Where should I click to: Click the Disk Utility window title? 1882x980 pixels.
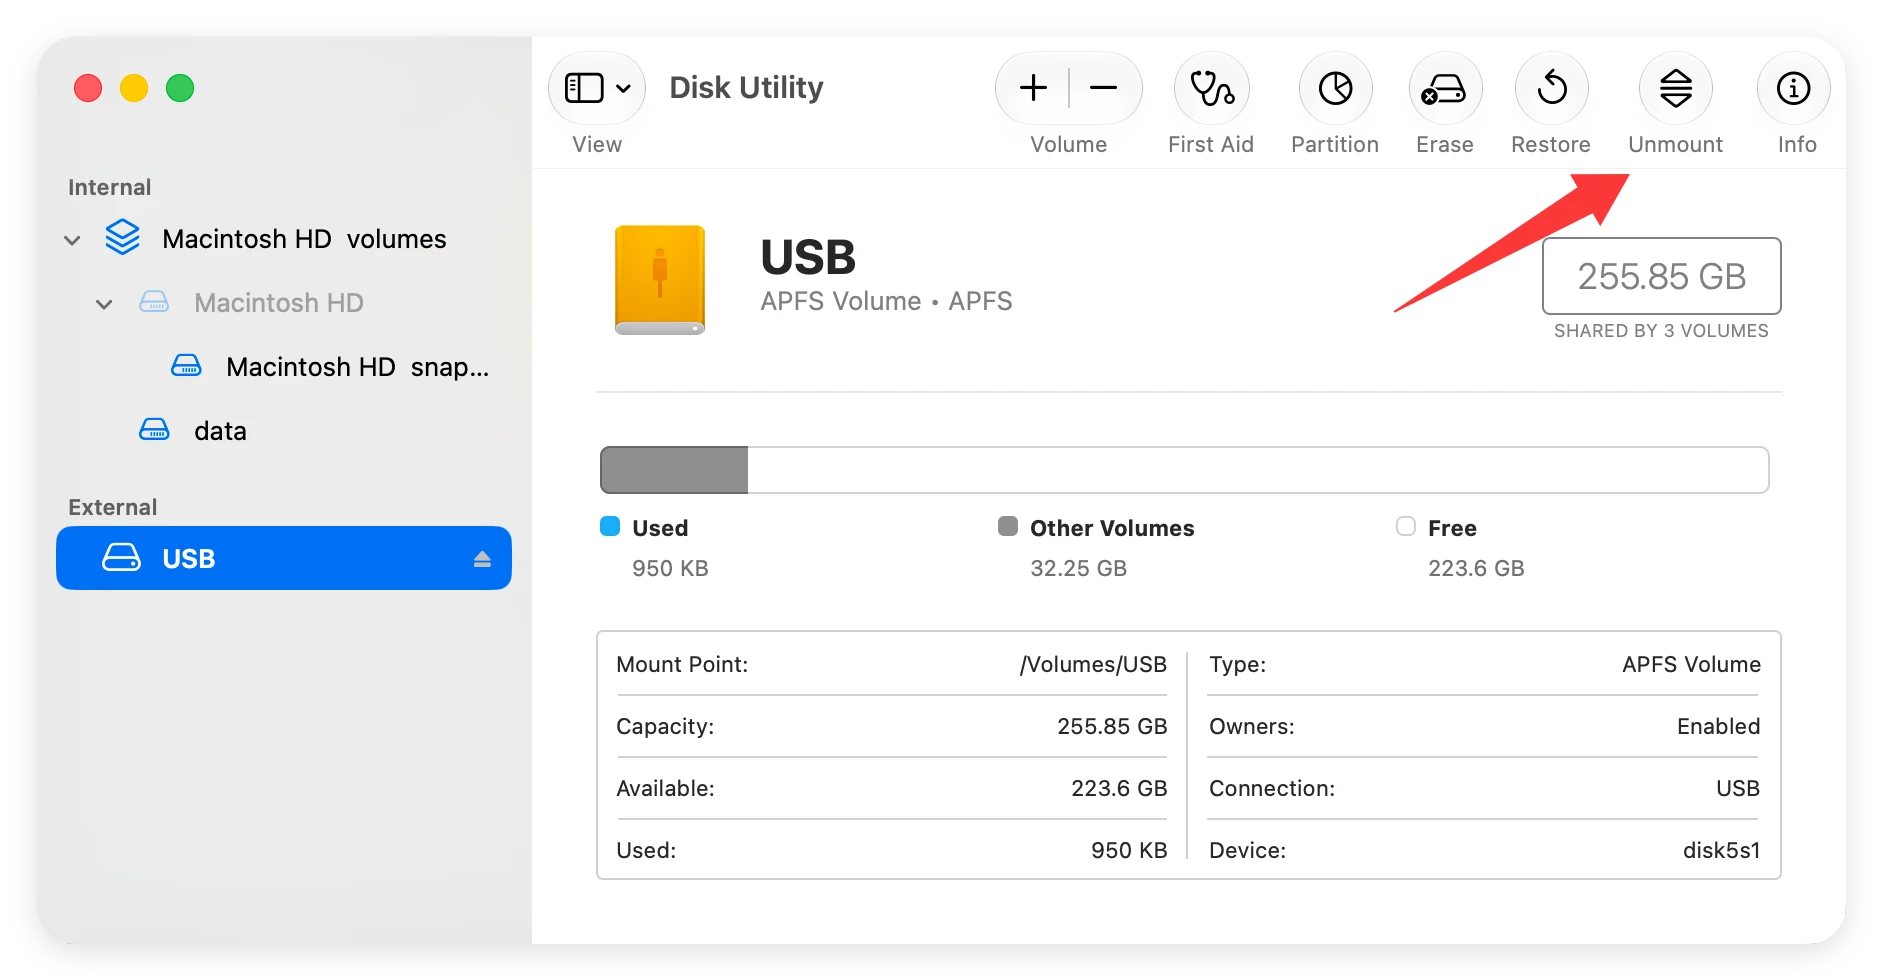coord(746,88)
